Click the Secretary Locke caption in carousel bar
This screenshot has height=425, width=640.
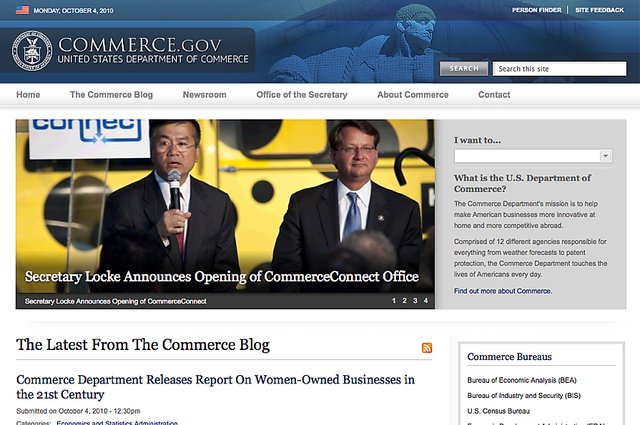click(116, 301)
